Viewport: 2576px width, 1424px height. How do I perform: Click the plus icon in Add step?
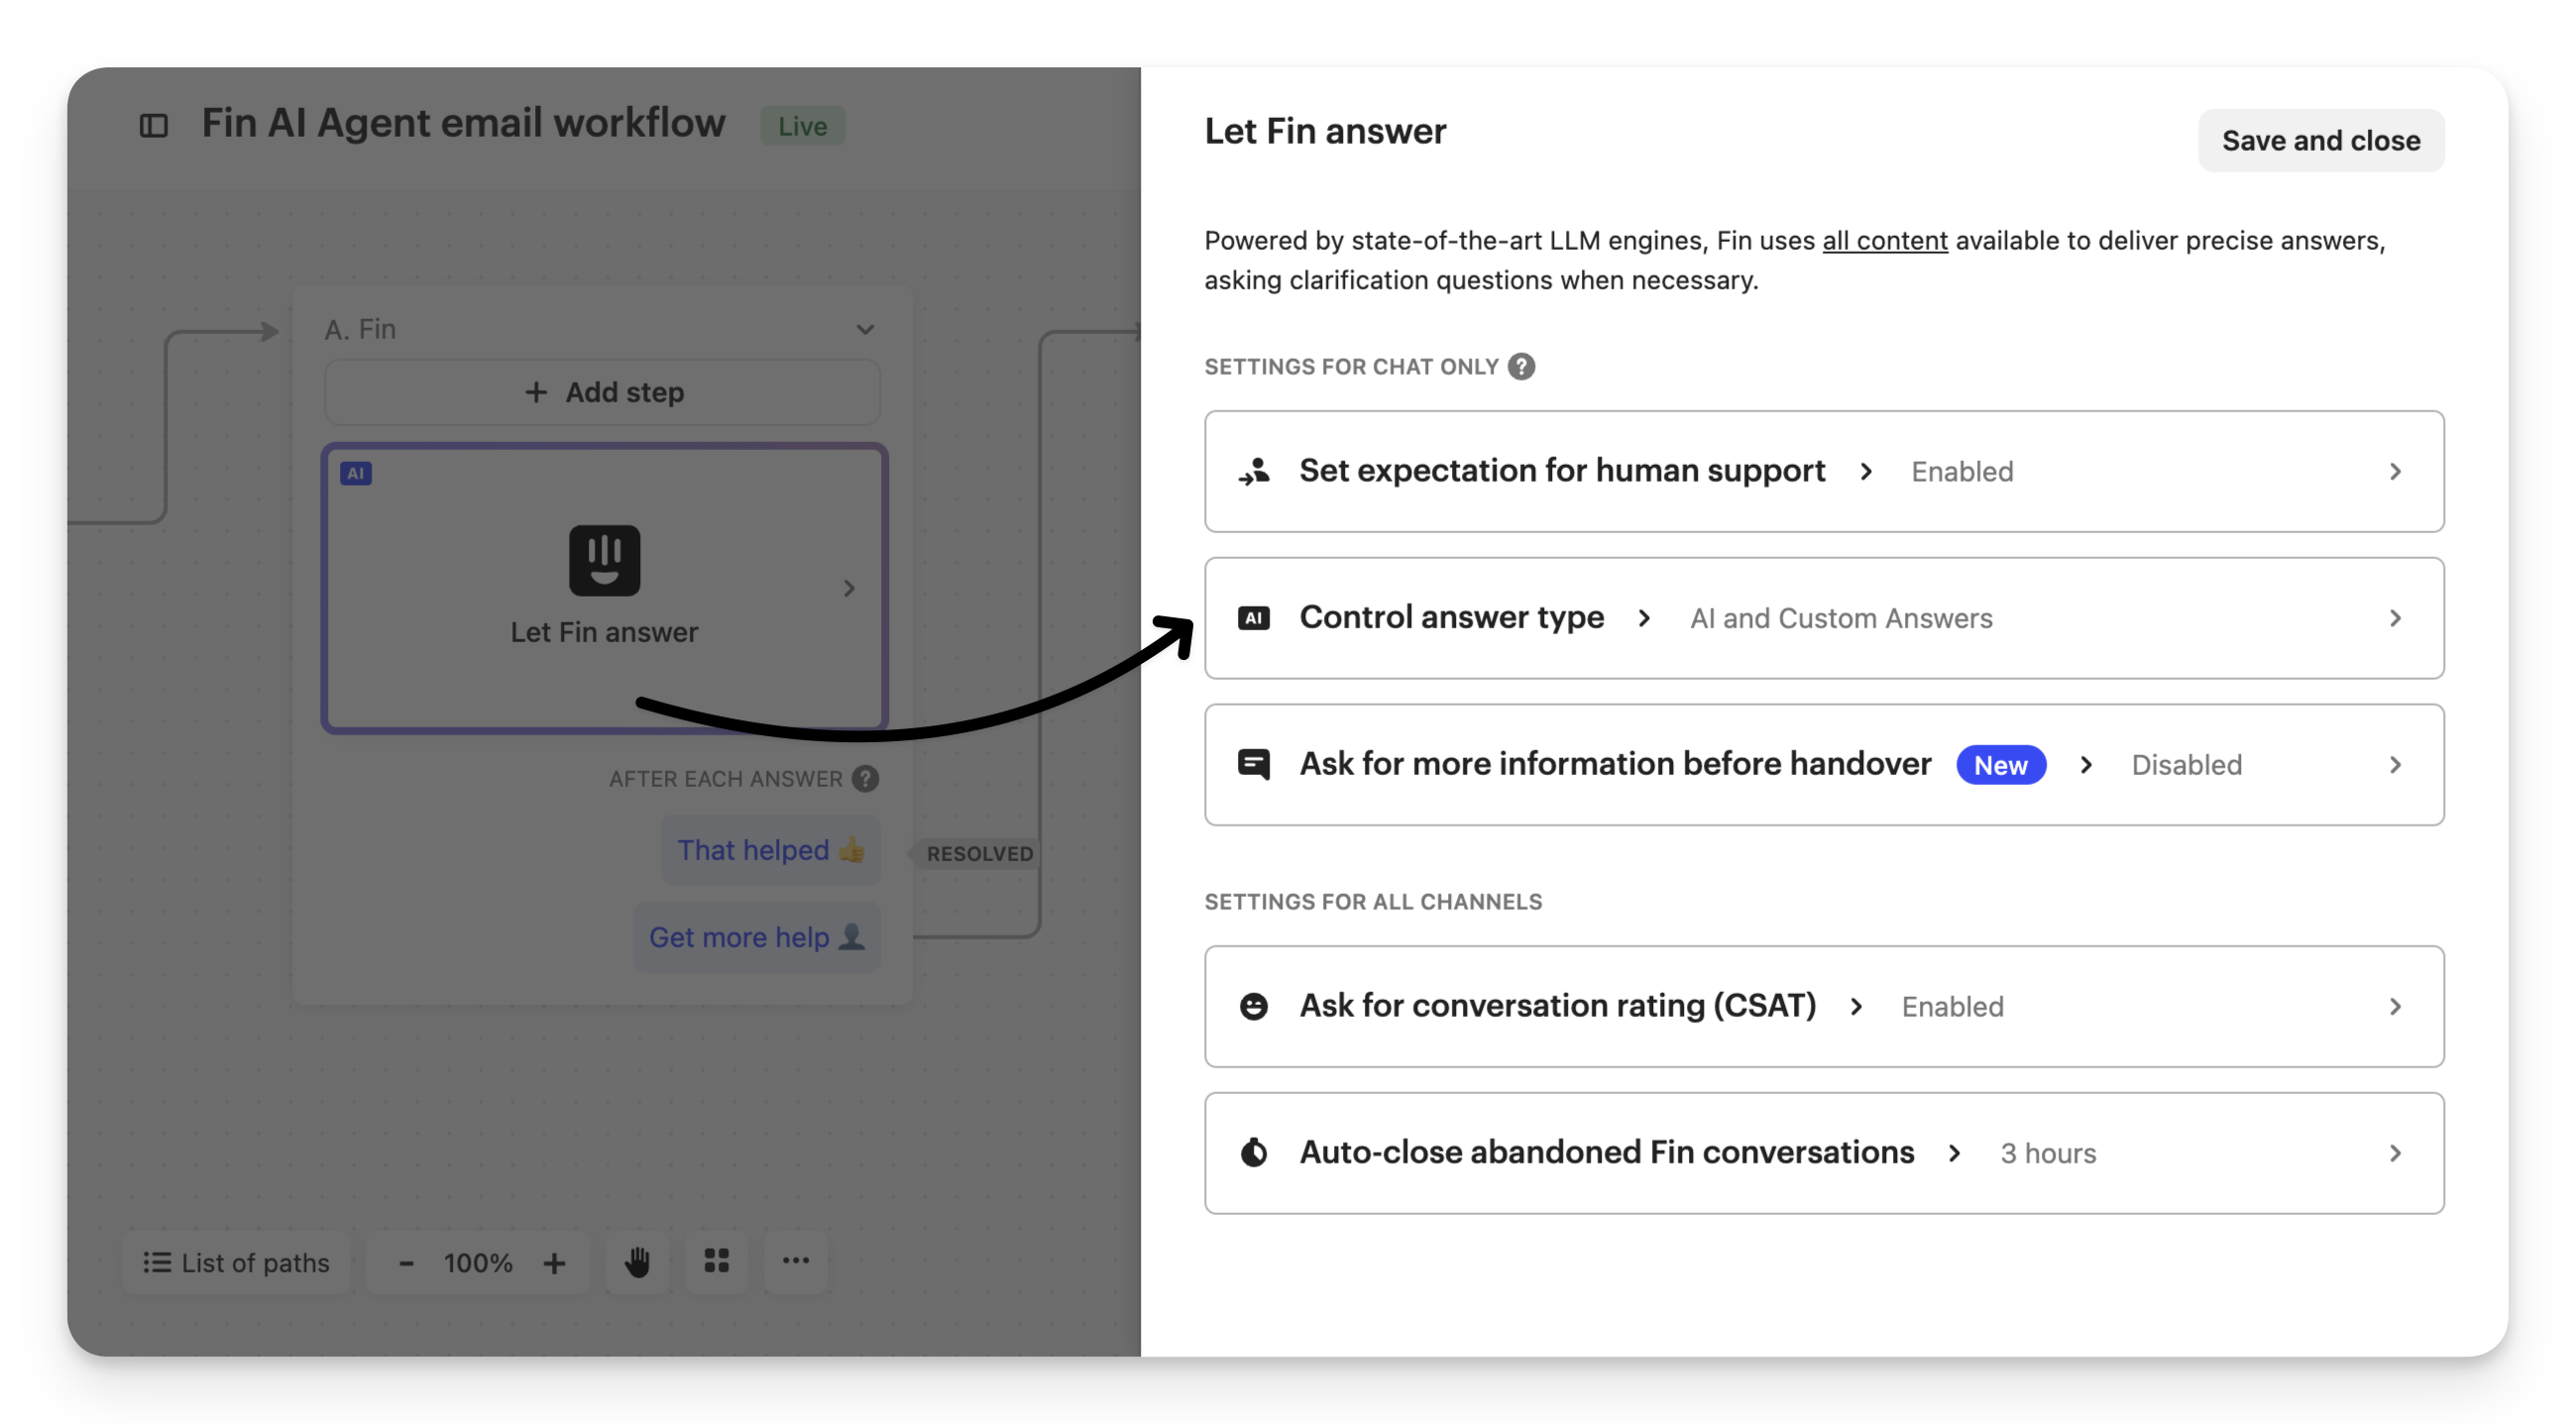tap(536, 392)
